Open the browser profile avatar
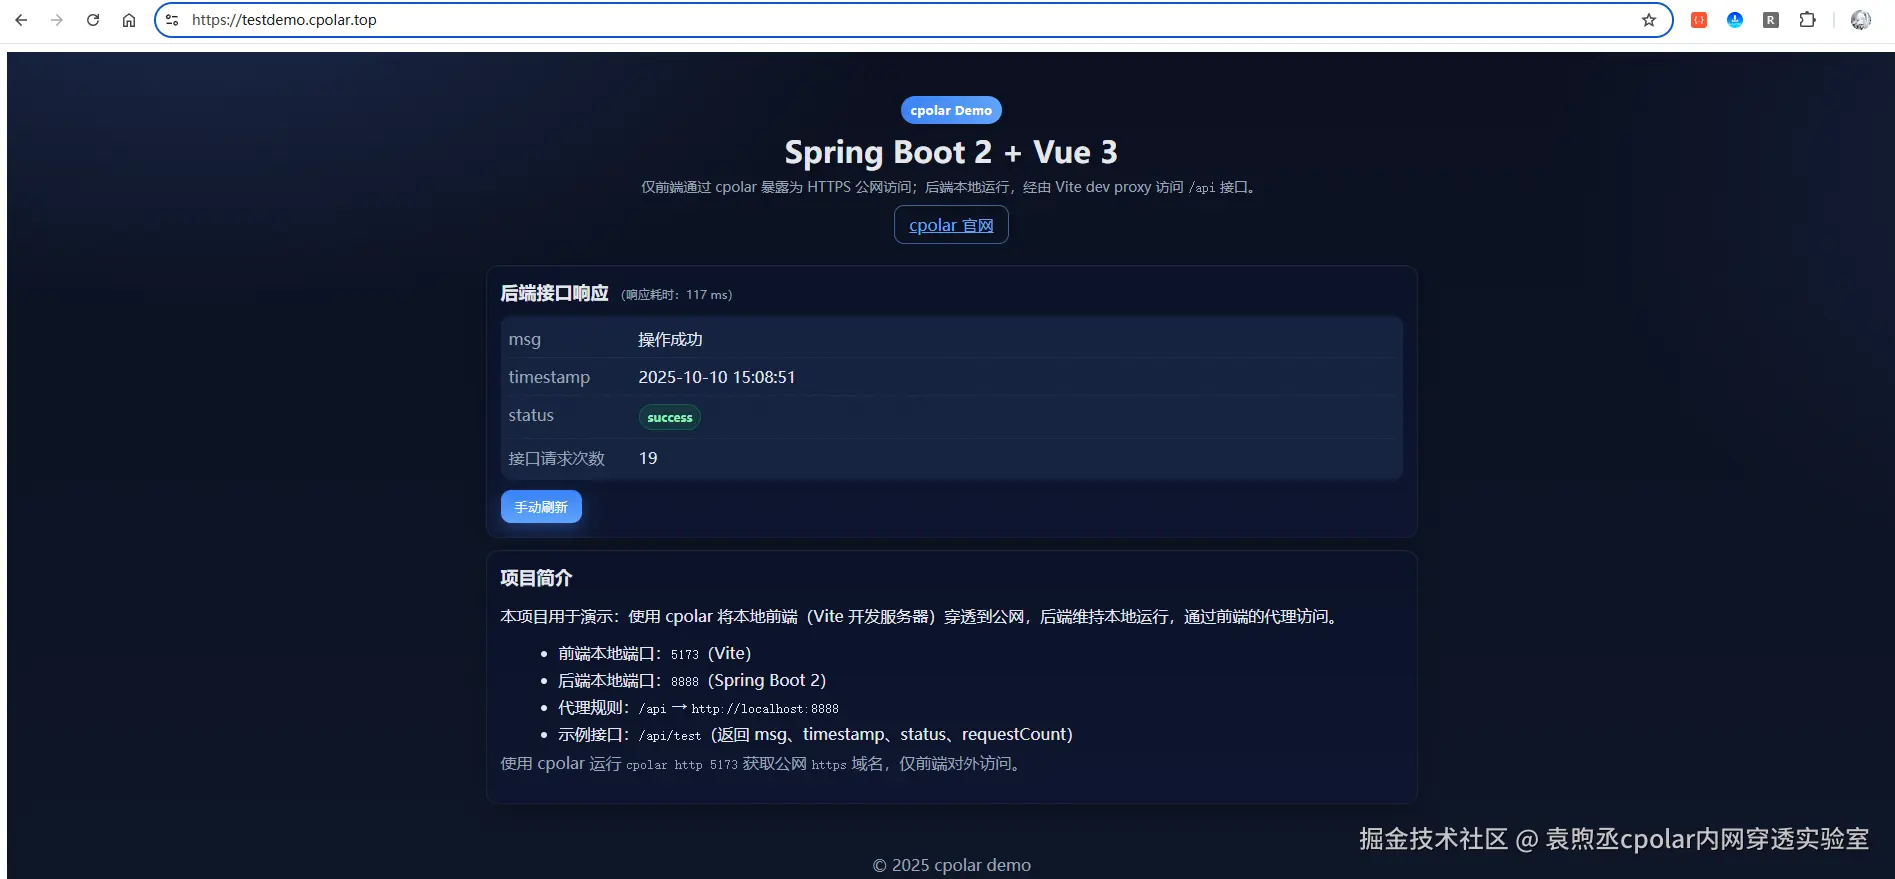1895x879 pixels. pyautogui.click(x=1861, y=20)
